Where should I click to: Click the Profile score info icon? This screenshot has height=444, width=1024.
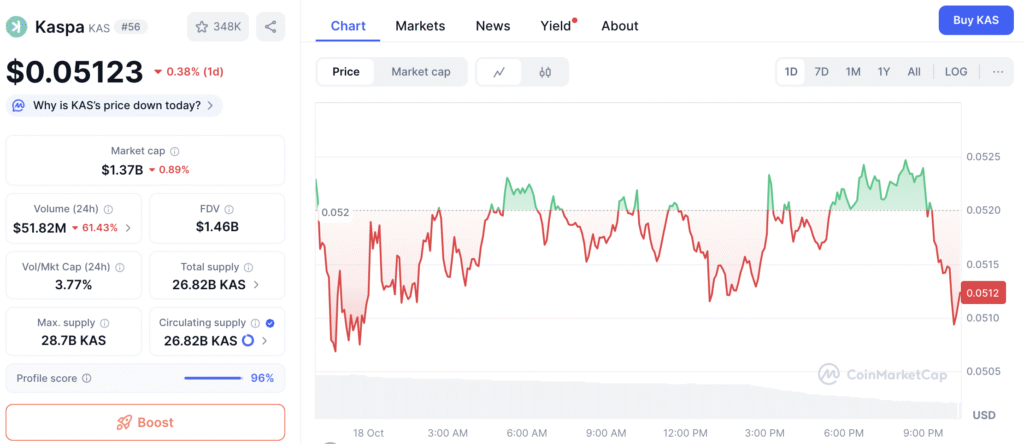(x=87, y=378)
